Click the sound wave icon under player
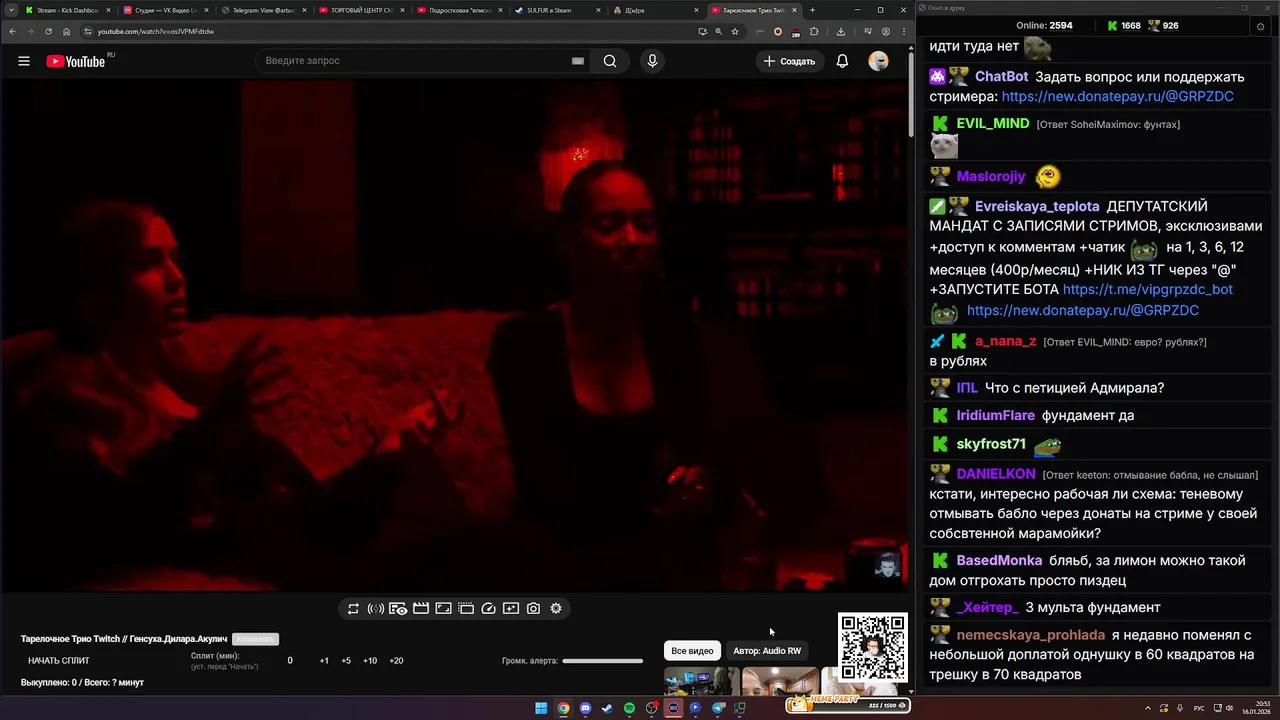Viewport: 1280px width, 720px height. point(376,608)
